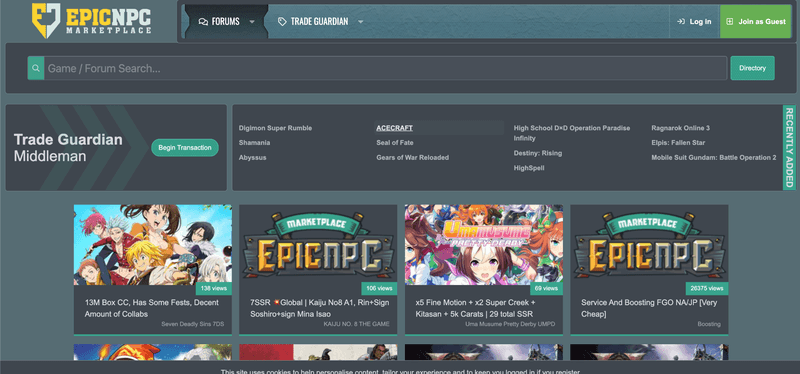Viewport: 800px width, 374px height.
Task: Click the Trade Guardian tag icon
Action: click(x=282, y=21)
